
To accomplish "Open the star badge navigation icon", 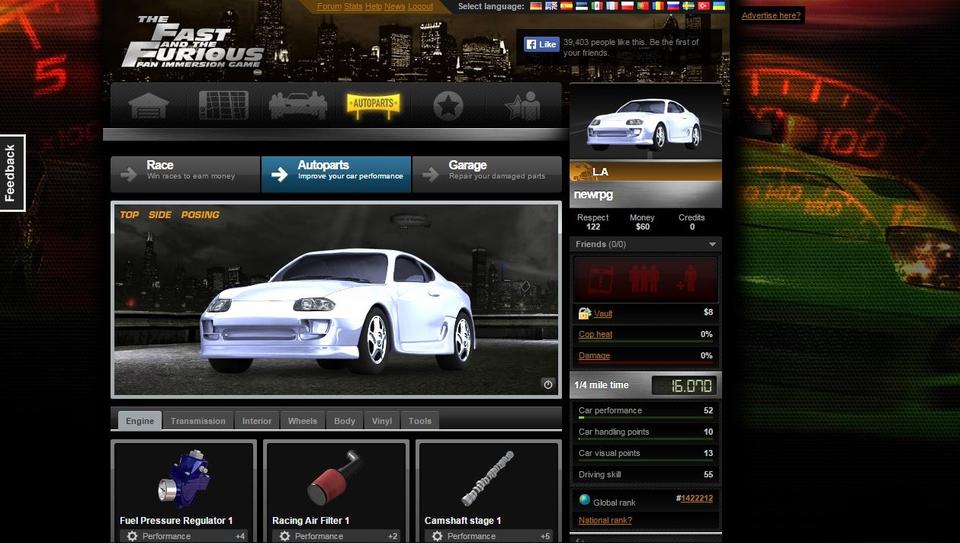I will click(x=448, y=106).
